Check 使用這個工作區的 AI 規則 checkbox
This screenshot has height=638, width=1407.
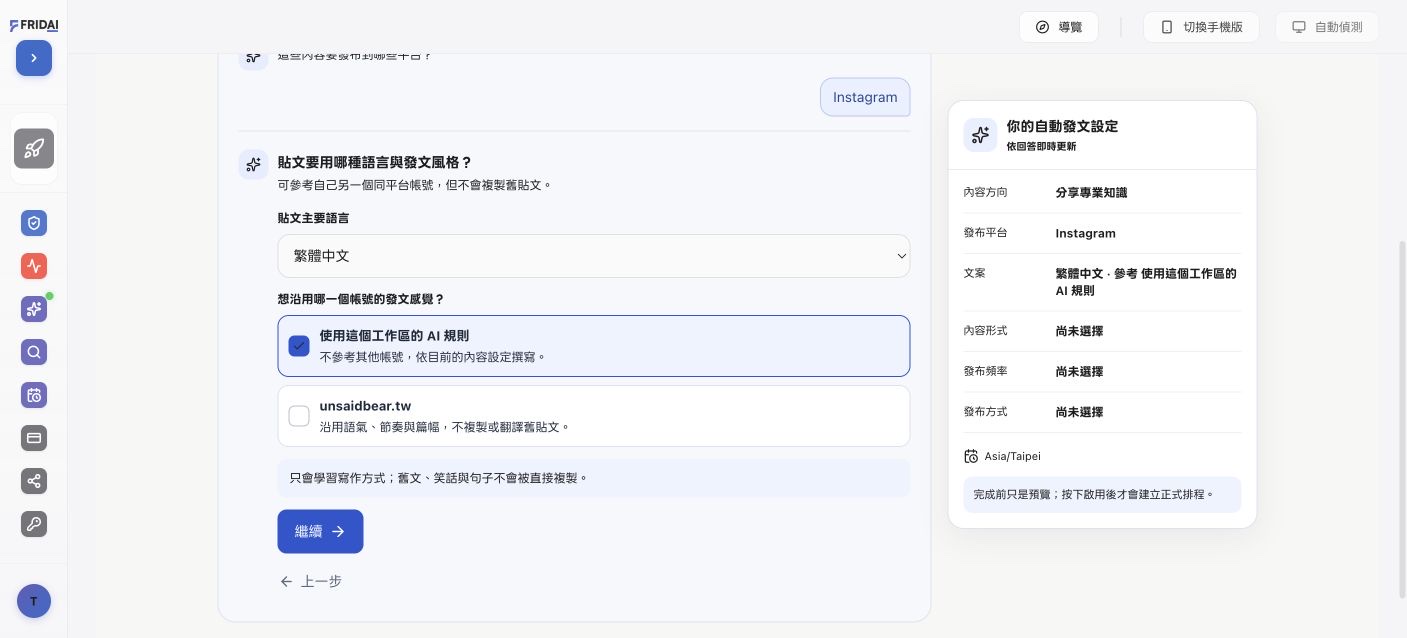[299, 346]
